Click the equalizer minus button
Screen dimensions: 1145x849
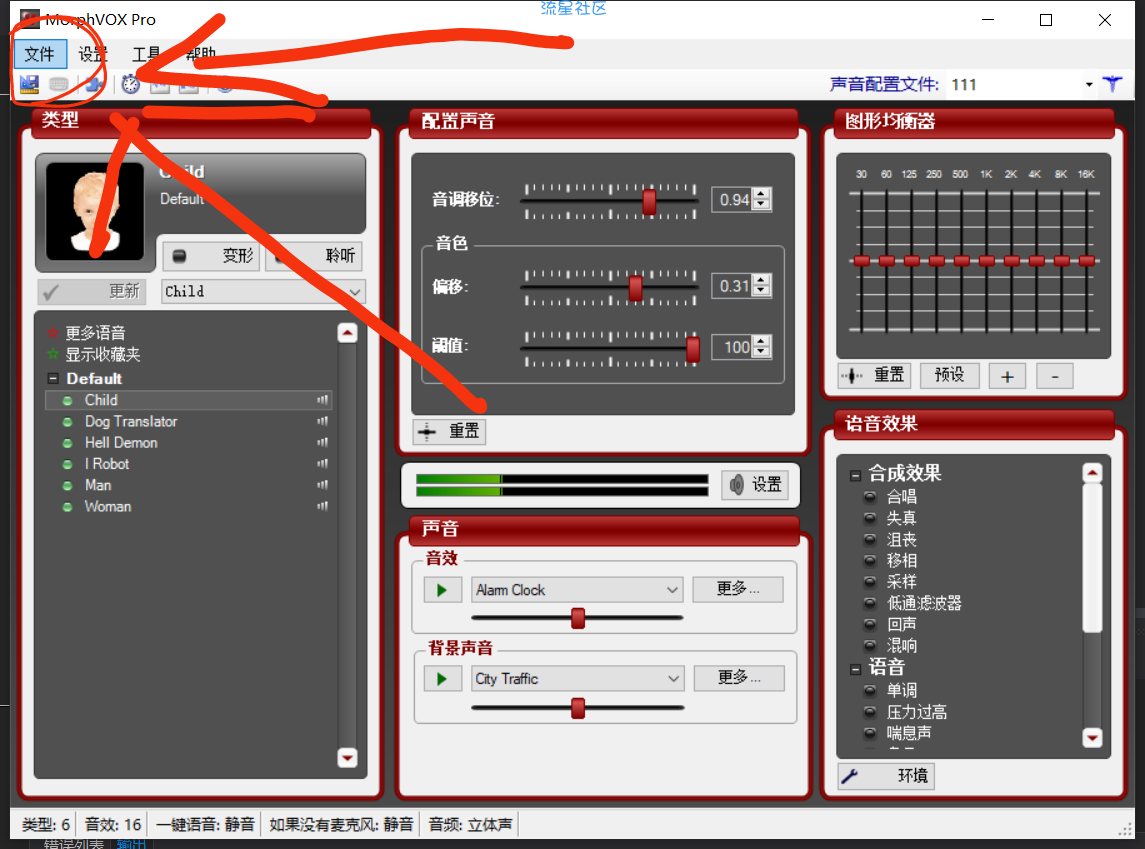click(x=1054, y=377)
